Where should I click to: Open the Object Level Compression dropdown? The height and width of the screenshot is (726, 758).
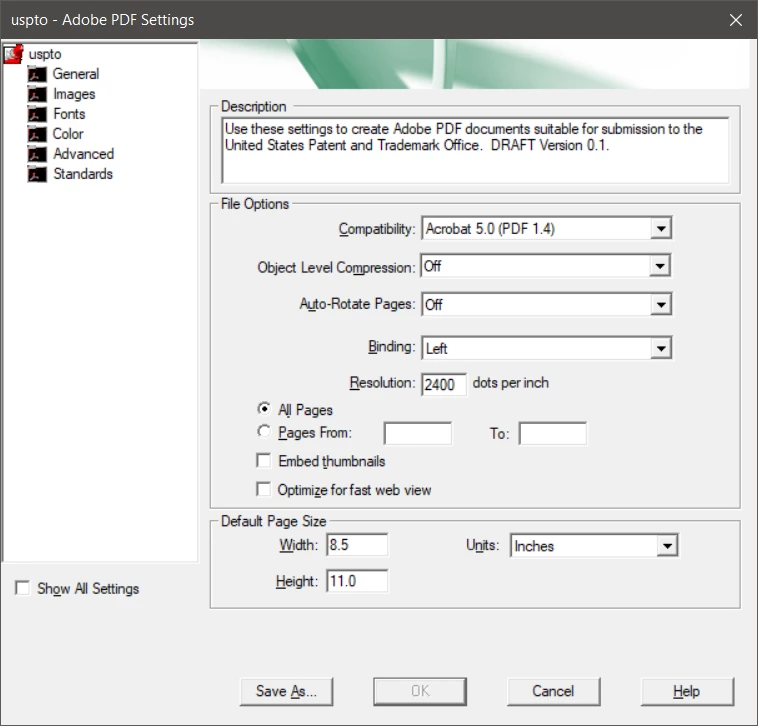546,266
